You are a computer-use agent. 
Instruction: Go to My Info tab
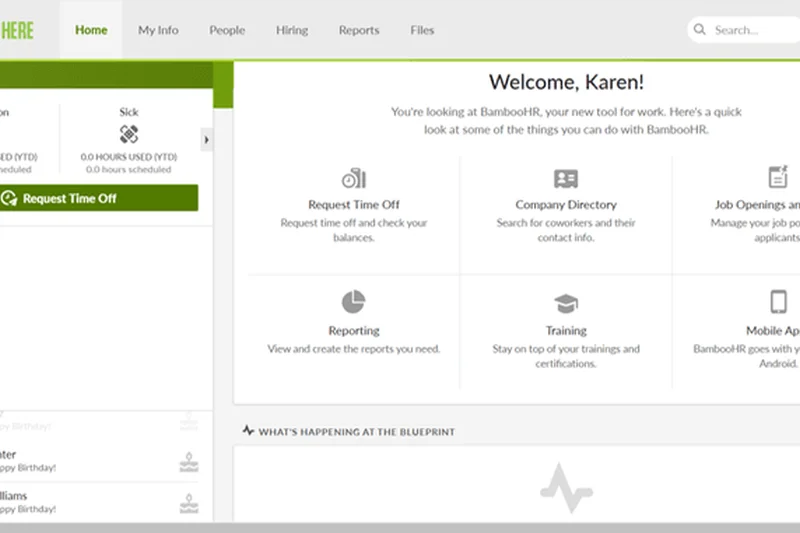click(158, 30)
